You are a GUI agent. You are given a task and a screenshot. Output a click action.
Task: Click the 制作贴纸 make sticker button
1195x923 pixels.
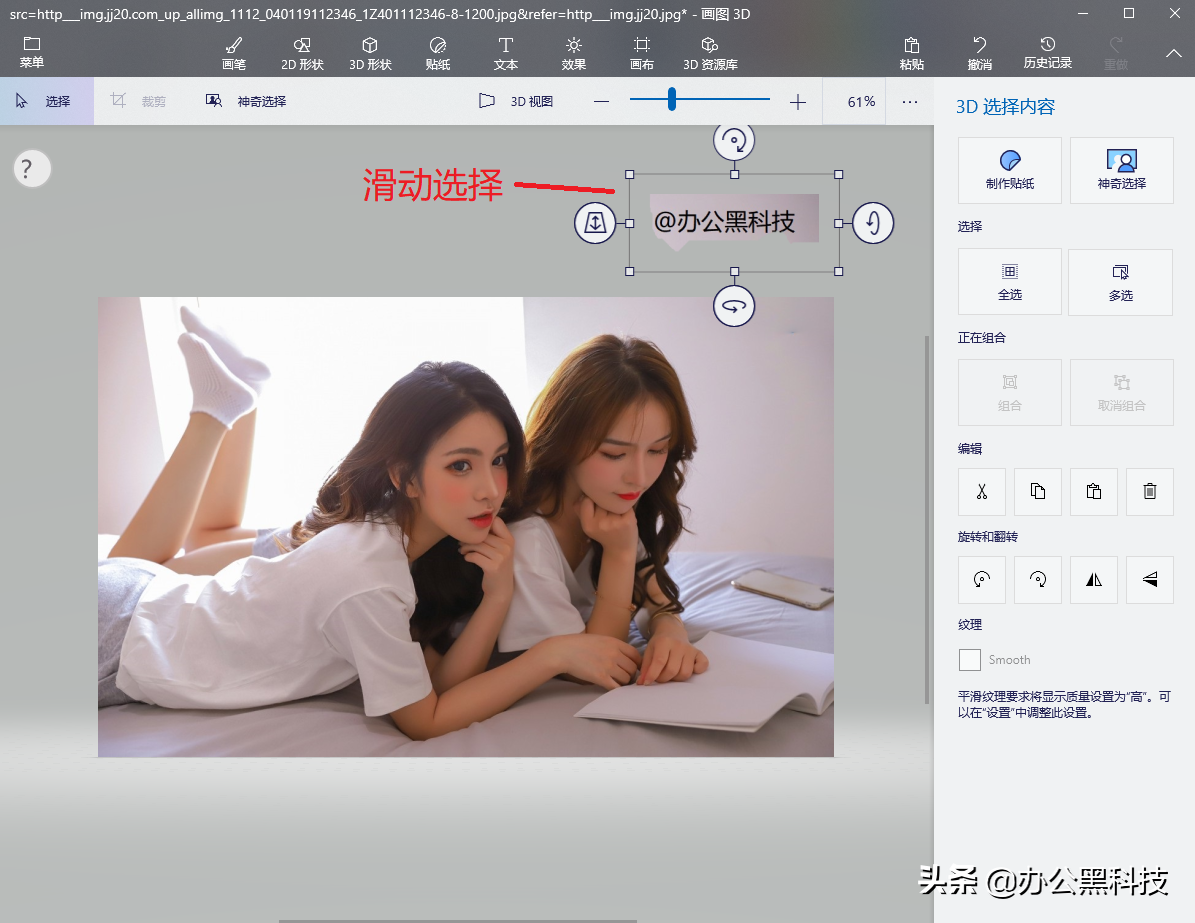(1009, 170)
